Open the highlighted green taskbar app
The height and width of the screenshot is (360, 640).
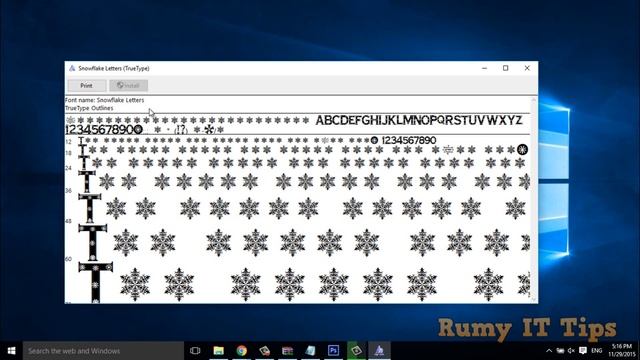click(x=356, y=351)
